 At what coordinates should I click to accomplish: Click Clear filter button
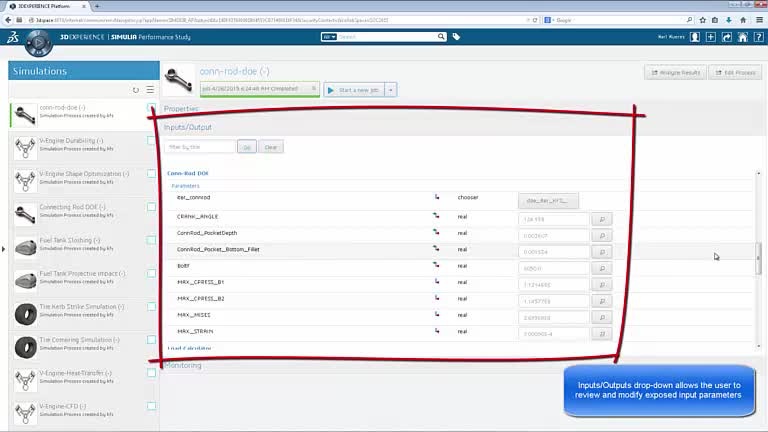click(x=271, y=147)
